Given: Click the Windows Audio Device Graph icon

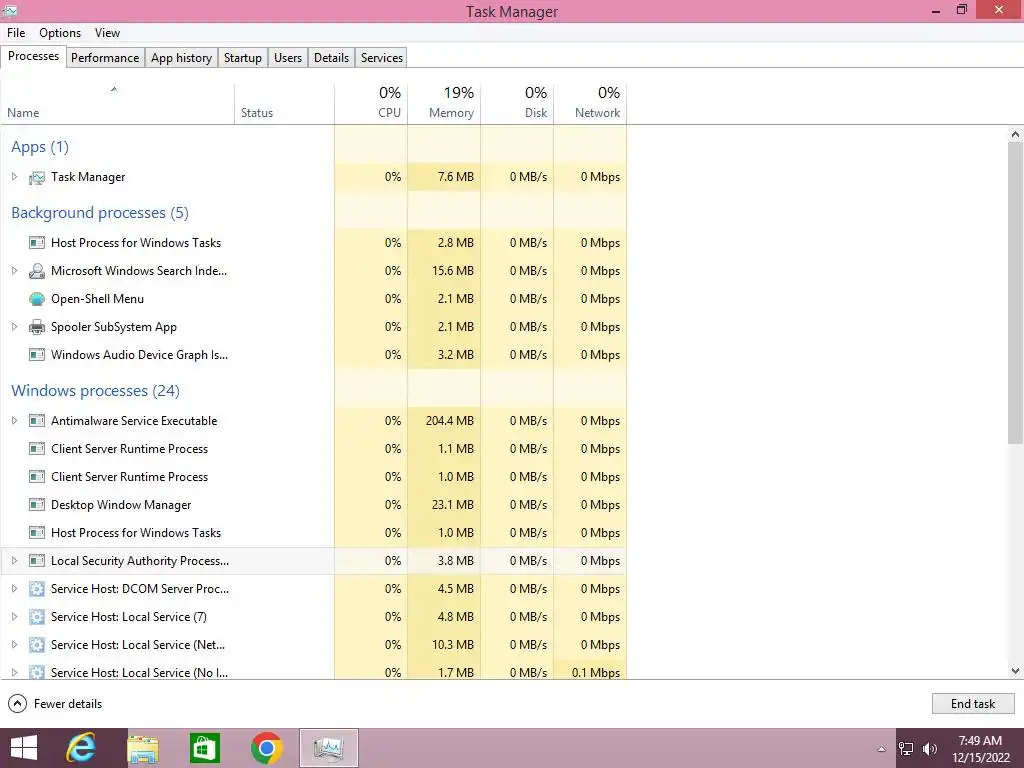Looking at the screenshot, I should click(x=37, y=355).
